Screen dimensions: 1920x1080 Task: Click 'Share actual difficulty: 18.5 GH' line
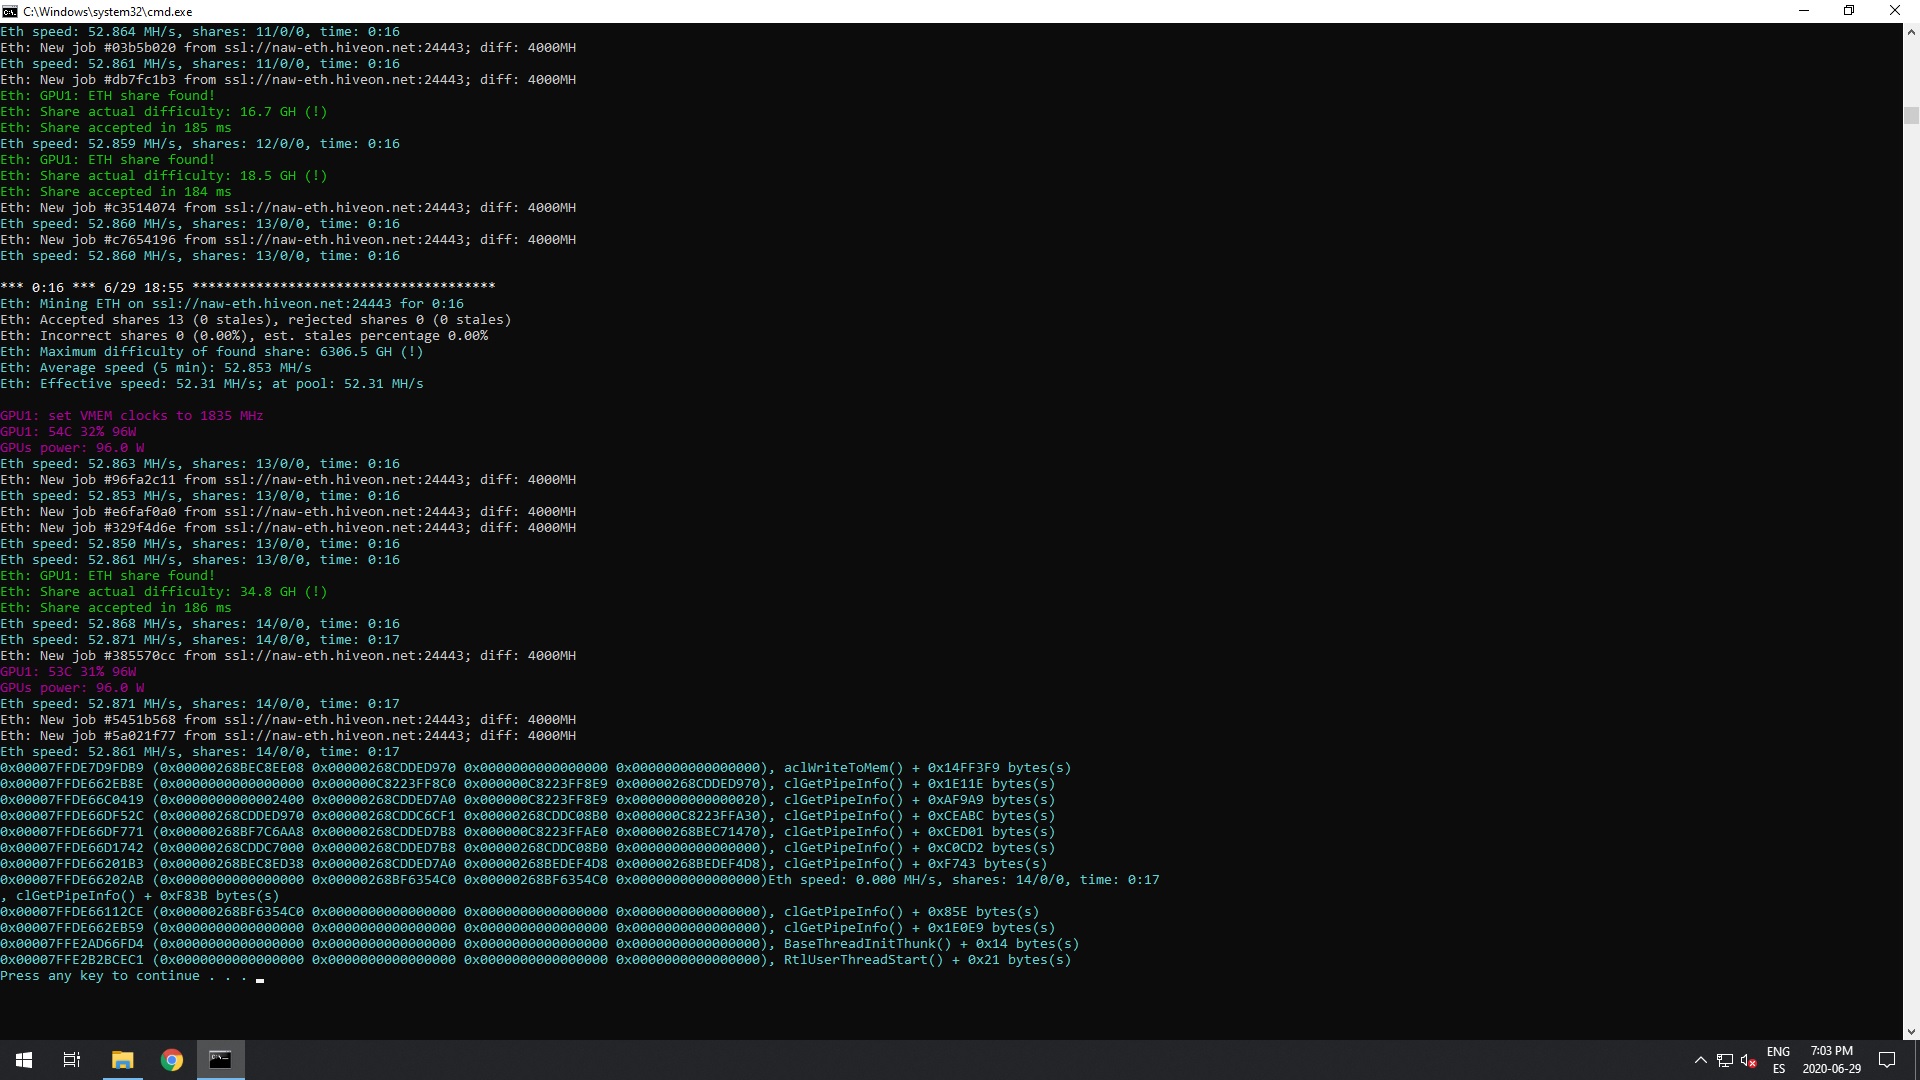(x=164, y=176)
